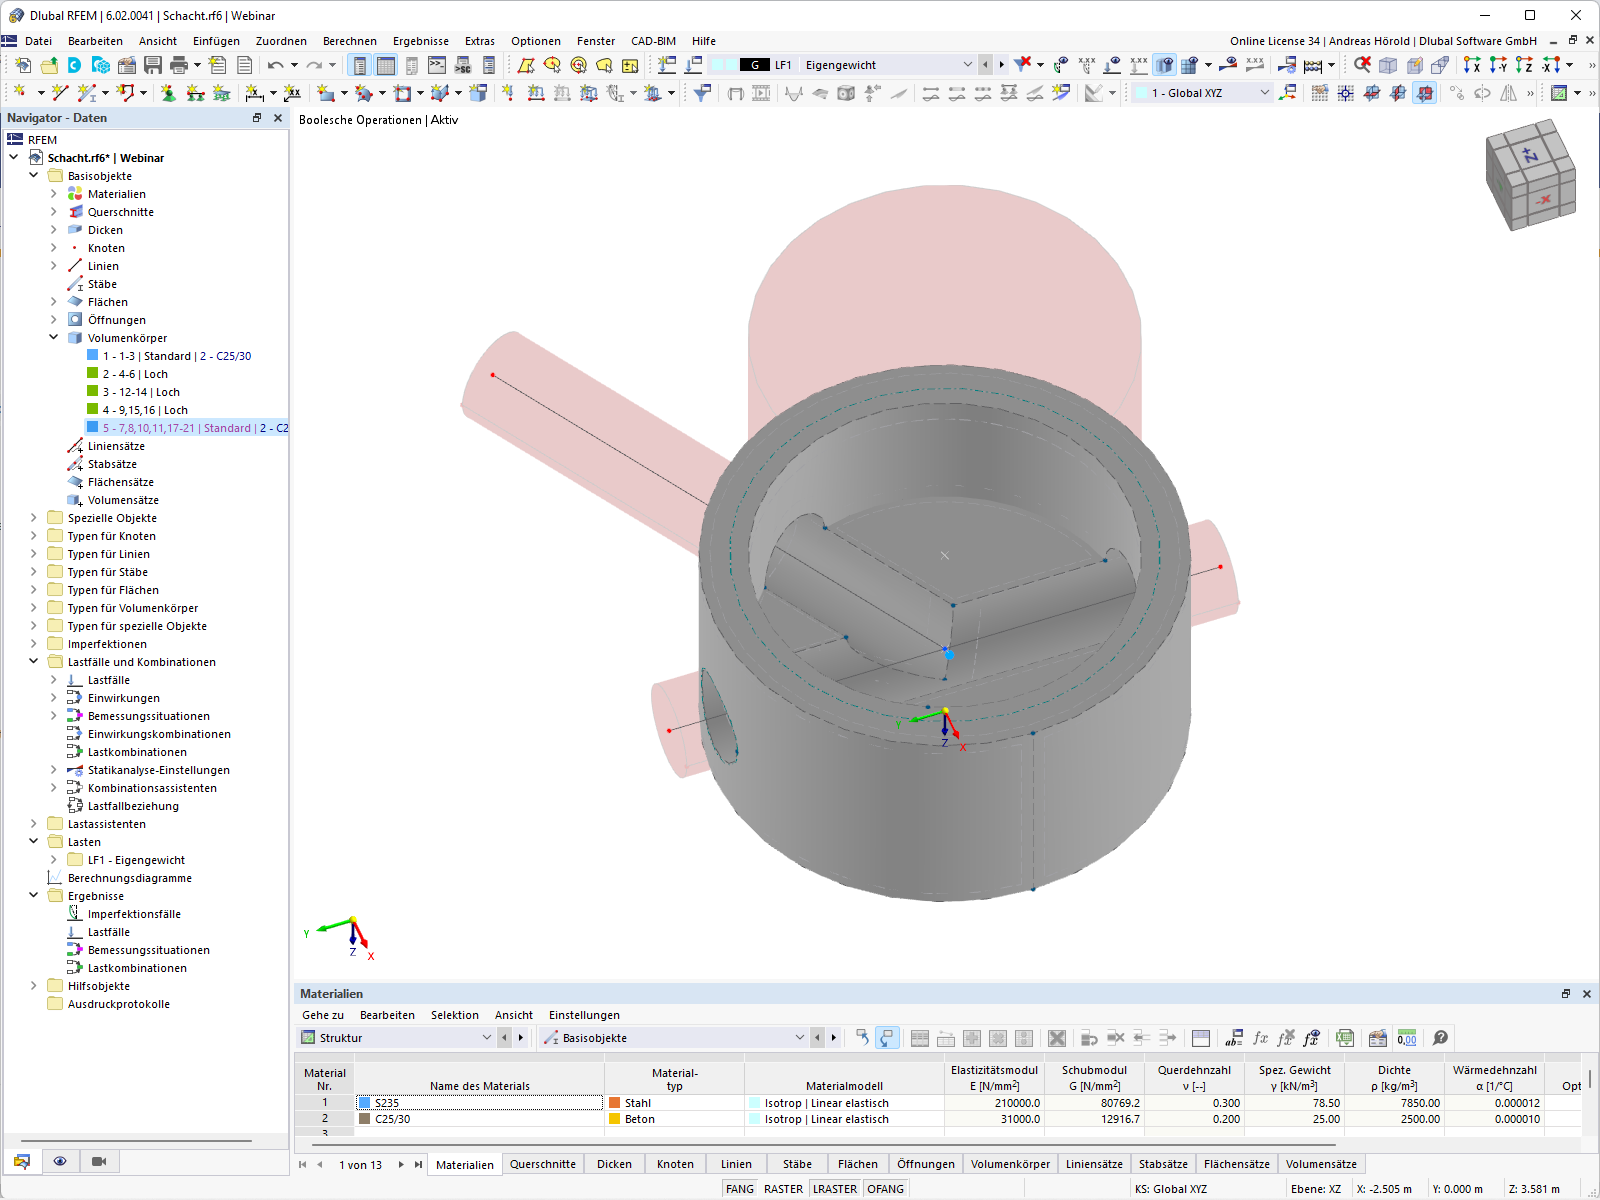Expand the Spezielle Objekte folder
Image resolution: width=1600 pixels, height=1200 pixels.
(x=34, y=518)
